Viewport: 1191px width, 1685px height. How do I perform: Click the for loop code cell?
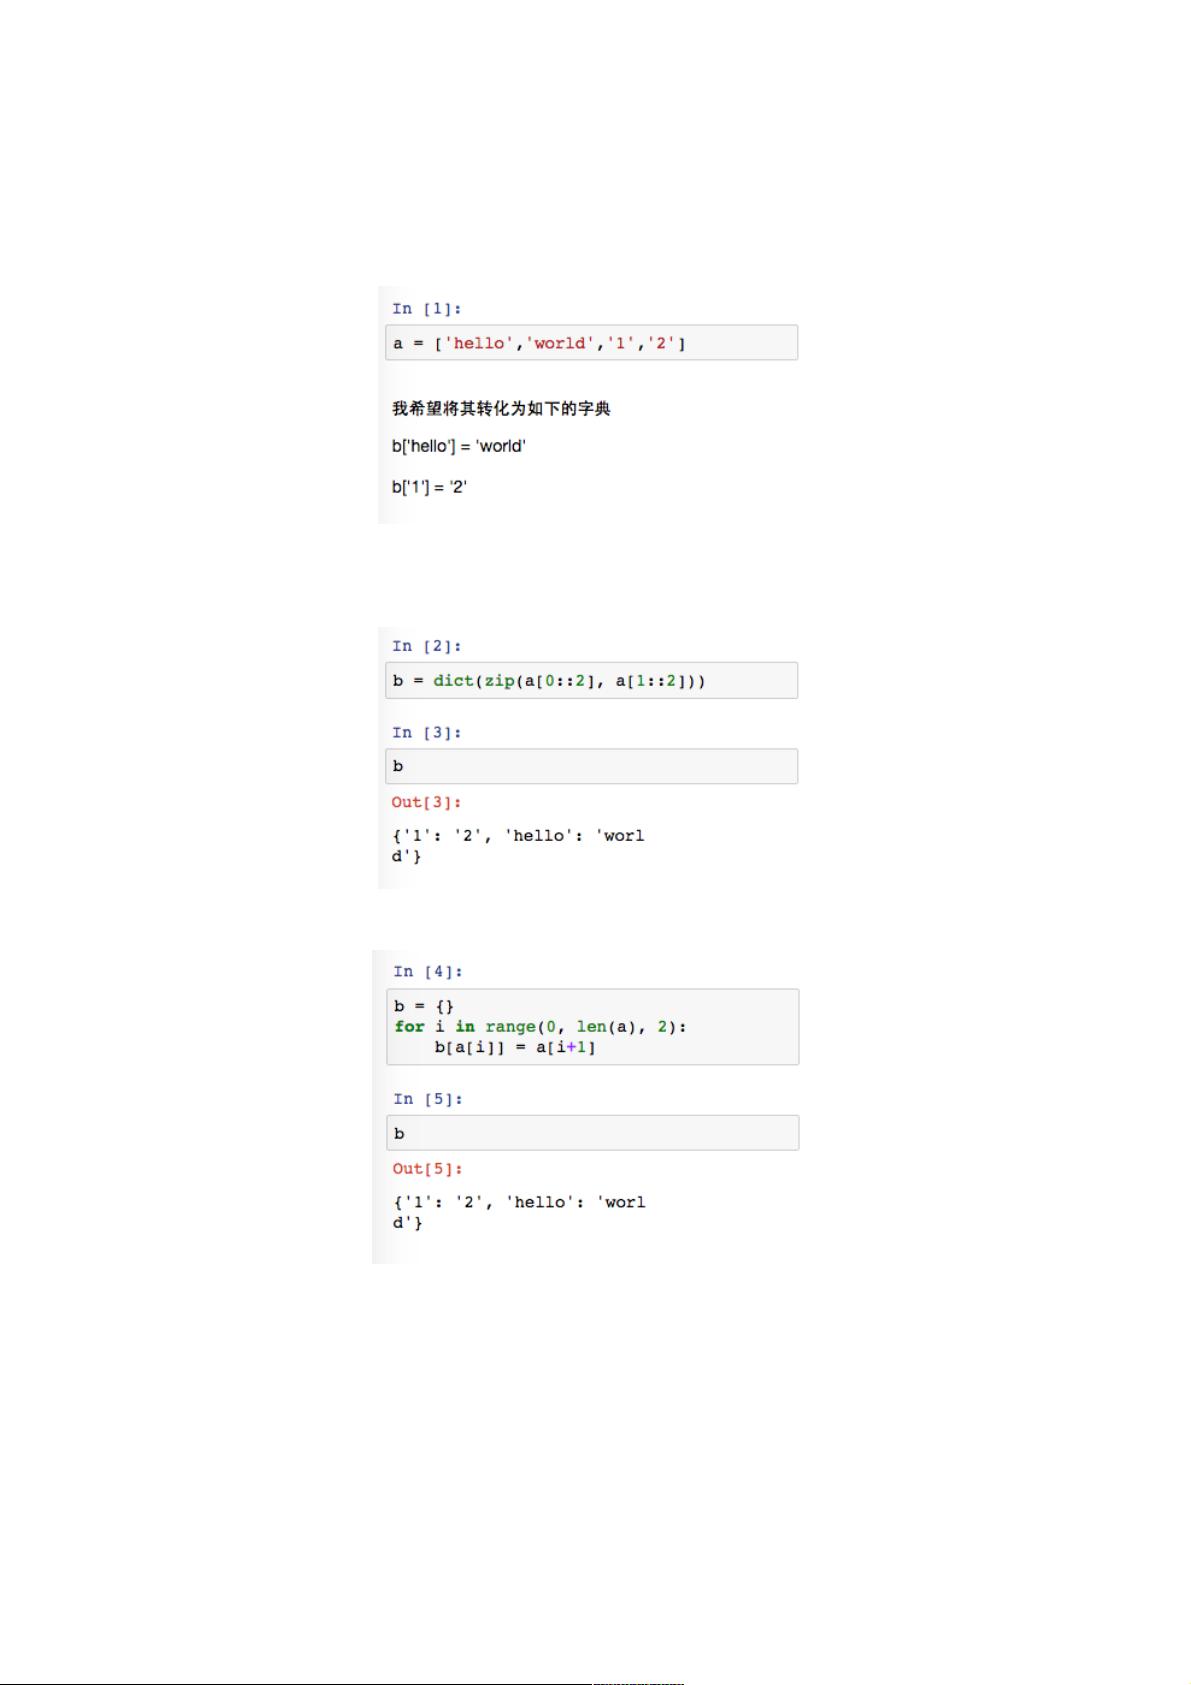[592, 1027]
